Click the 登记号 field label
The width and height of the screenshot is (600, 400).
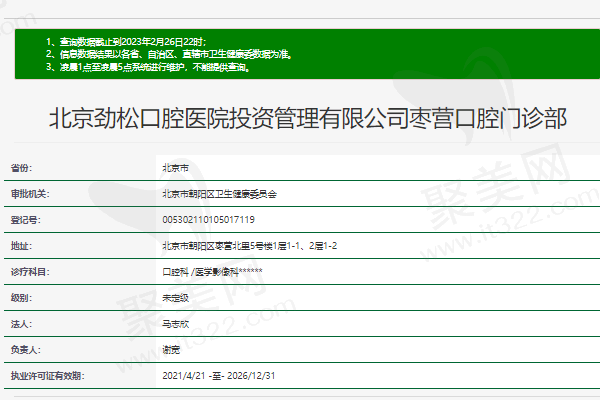[x=26, y=220]
